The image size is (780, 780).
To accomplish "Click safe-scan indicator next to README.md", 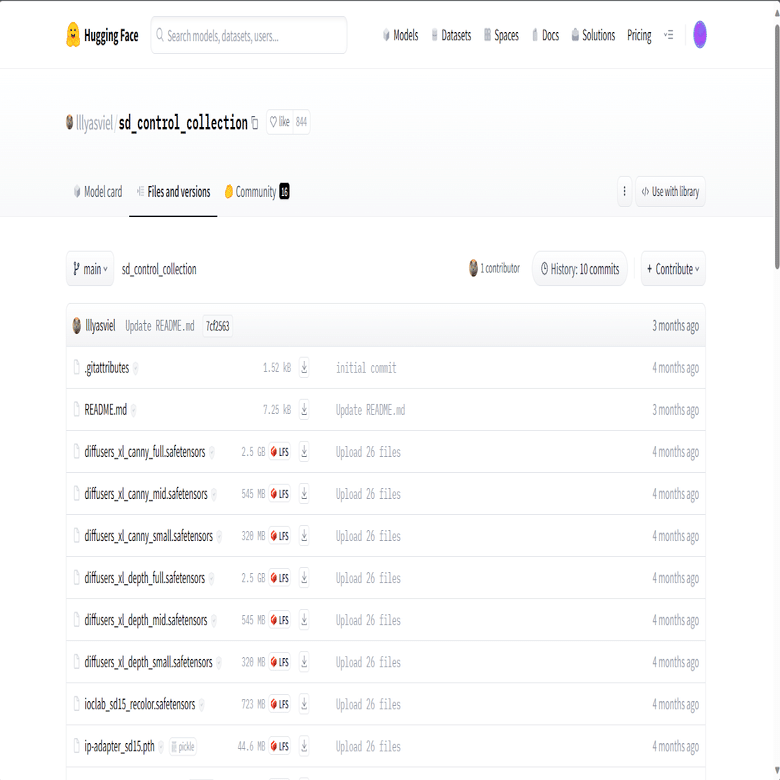I will pyautogui.click(x=133, y=410).
